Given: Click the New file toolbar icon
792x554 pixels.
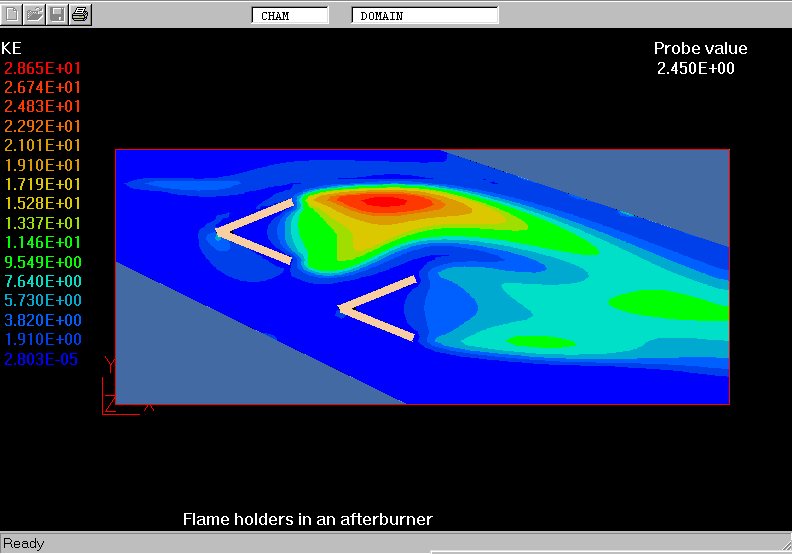Looking at the screenshot, I should tap(12, 14).
